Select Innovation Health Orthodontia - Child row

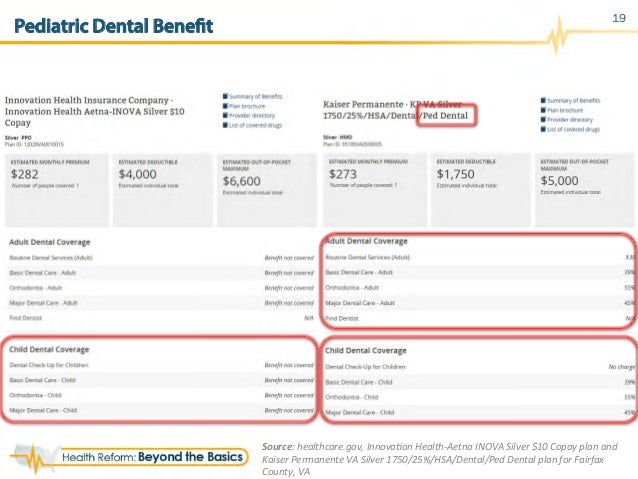[x=162, y=395]
